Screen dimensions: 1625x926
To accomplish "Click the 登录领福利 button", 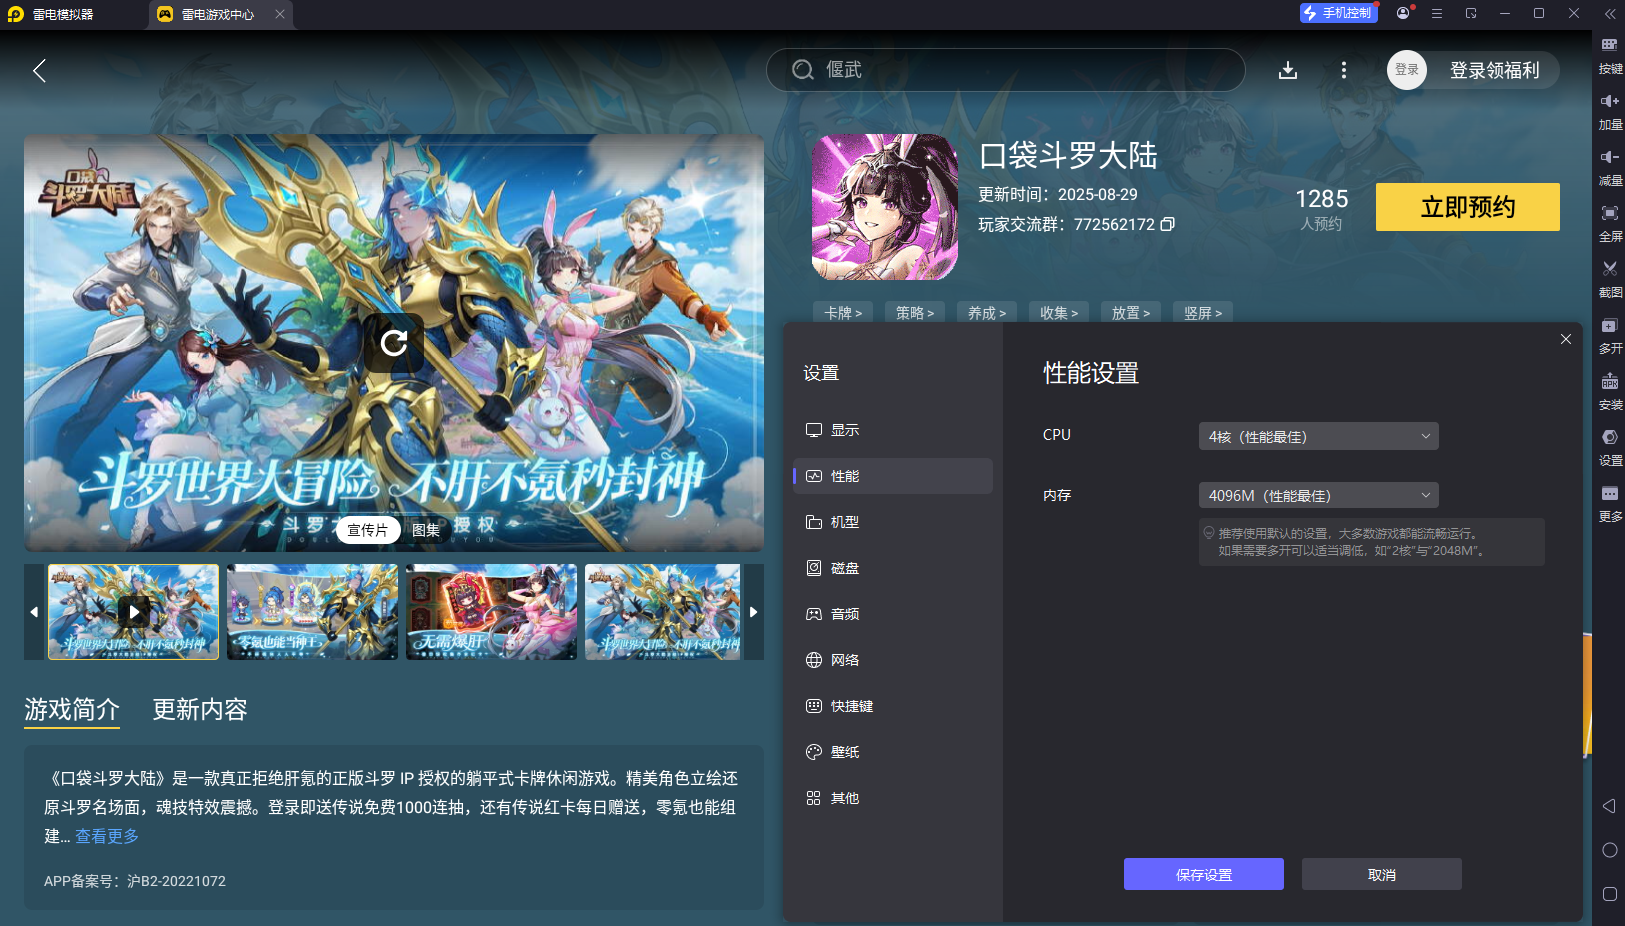I will point(1494,70).
